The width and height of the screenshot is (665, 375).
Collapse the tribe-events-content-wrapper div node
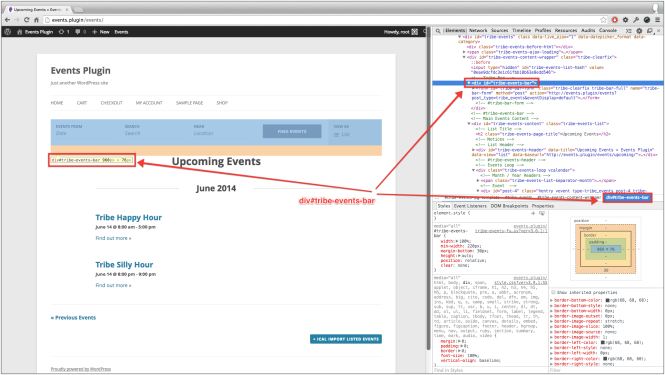(x=464, y=57)
